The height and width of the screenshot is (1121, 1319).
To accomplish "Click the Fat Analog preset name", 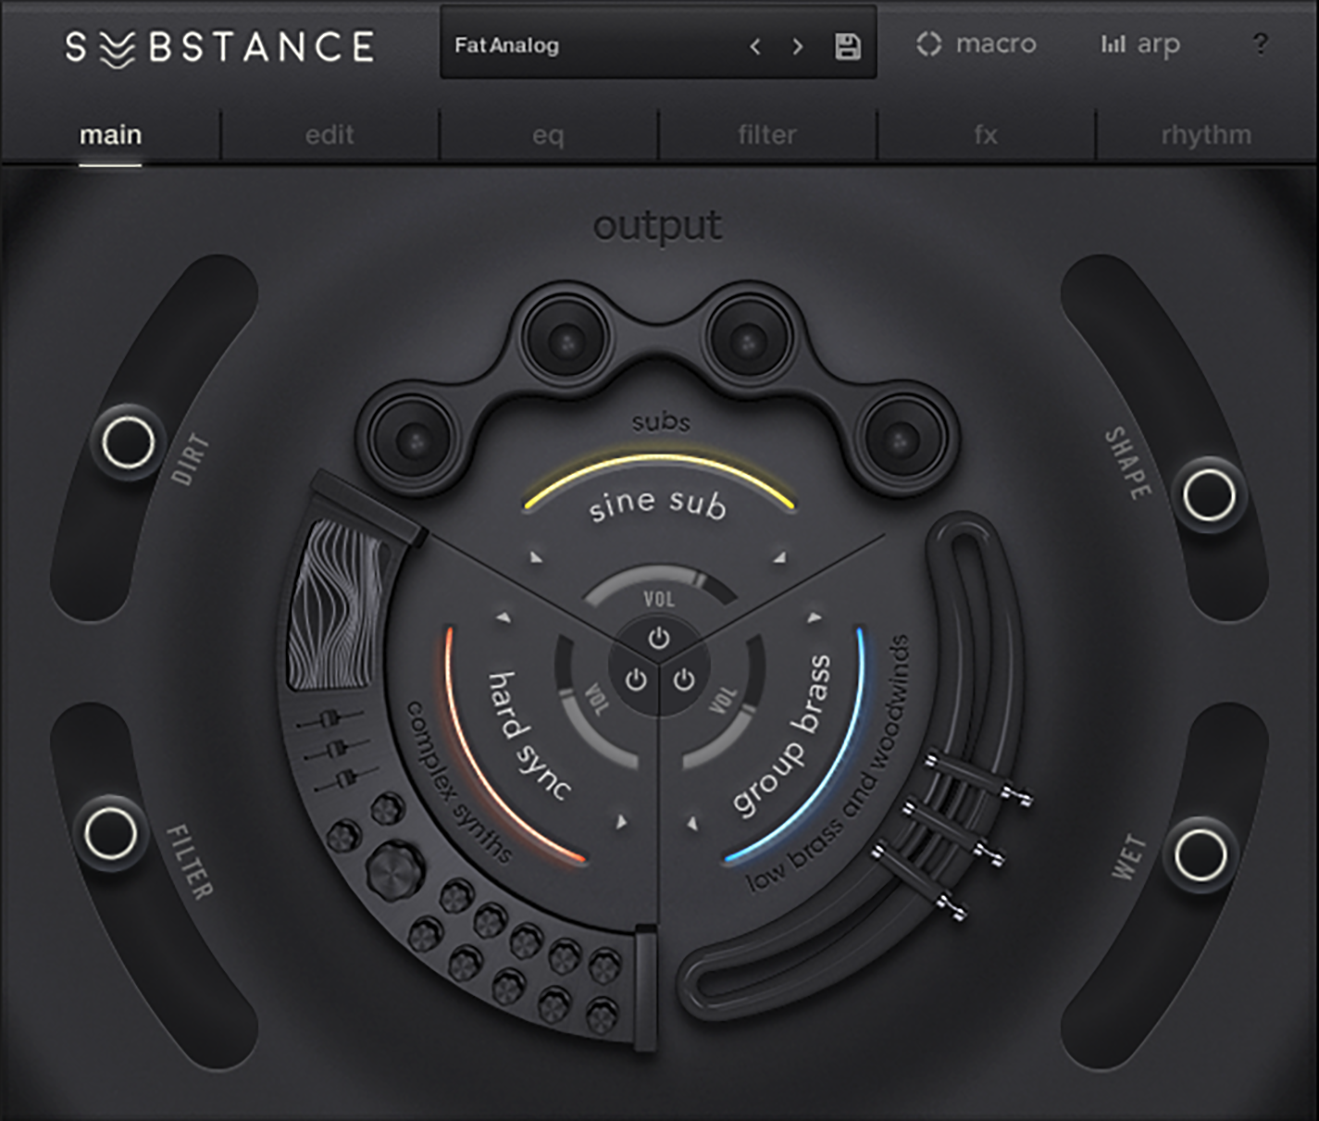I will pyautogui.click(x=505, y=45).
